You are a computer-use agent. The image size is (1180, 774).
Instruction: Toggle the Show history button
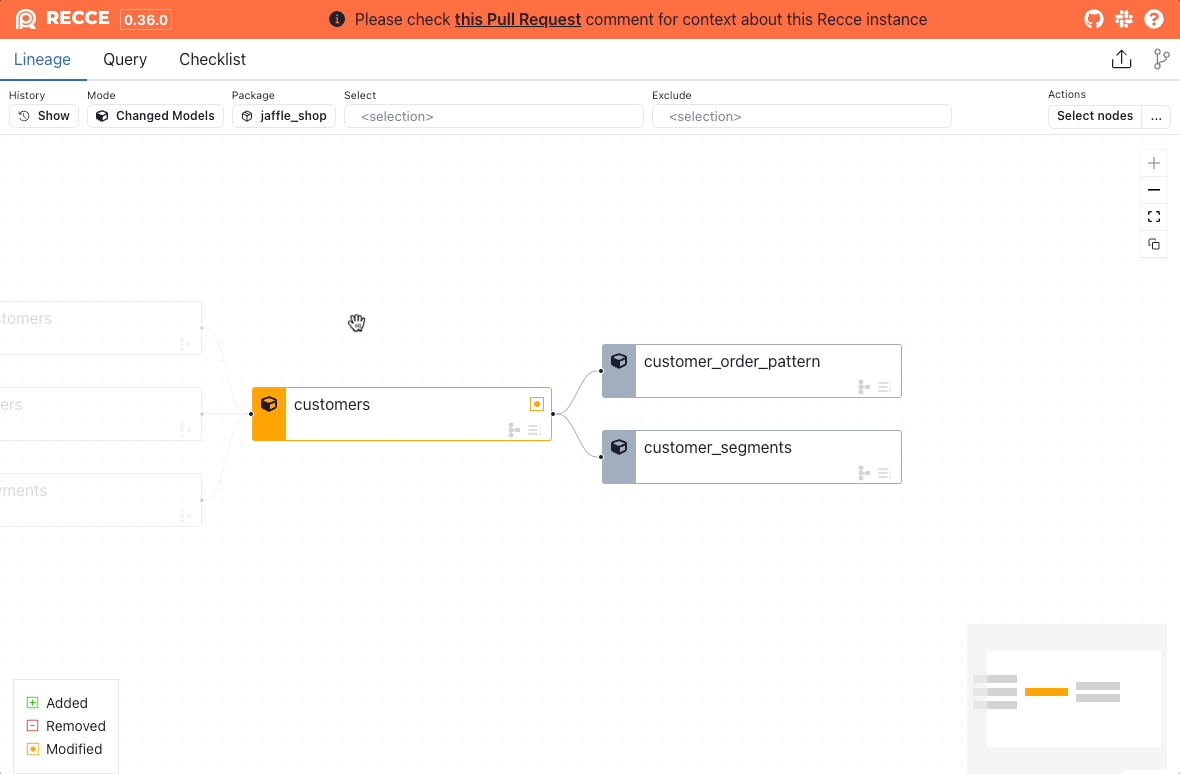44,116
